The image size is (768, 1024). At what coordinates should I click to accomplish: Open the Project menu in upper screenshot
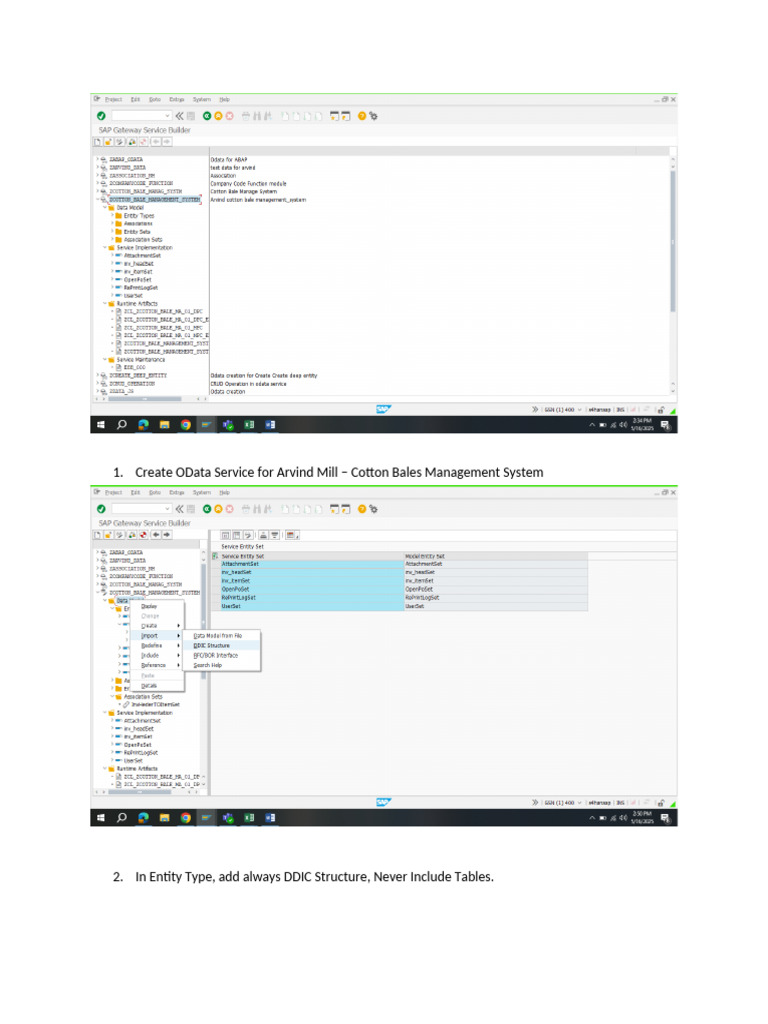(114, 100)
